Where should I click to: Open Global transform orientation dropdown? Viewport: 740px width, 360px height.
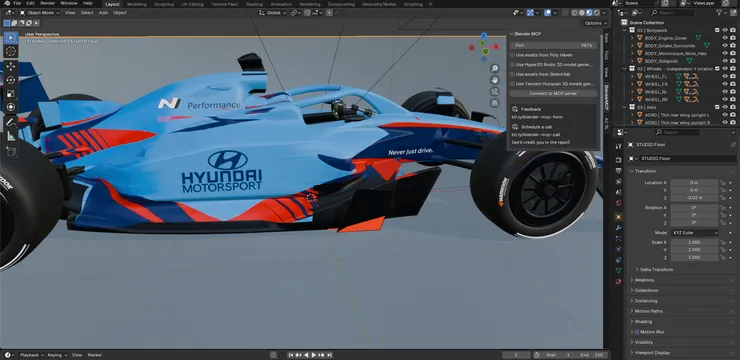[x=272, y=13]
